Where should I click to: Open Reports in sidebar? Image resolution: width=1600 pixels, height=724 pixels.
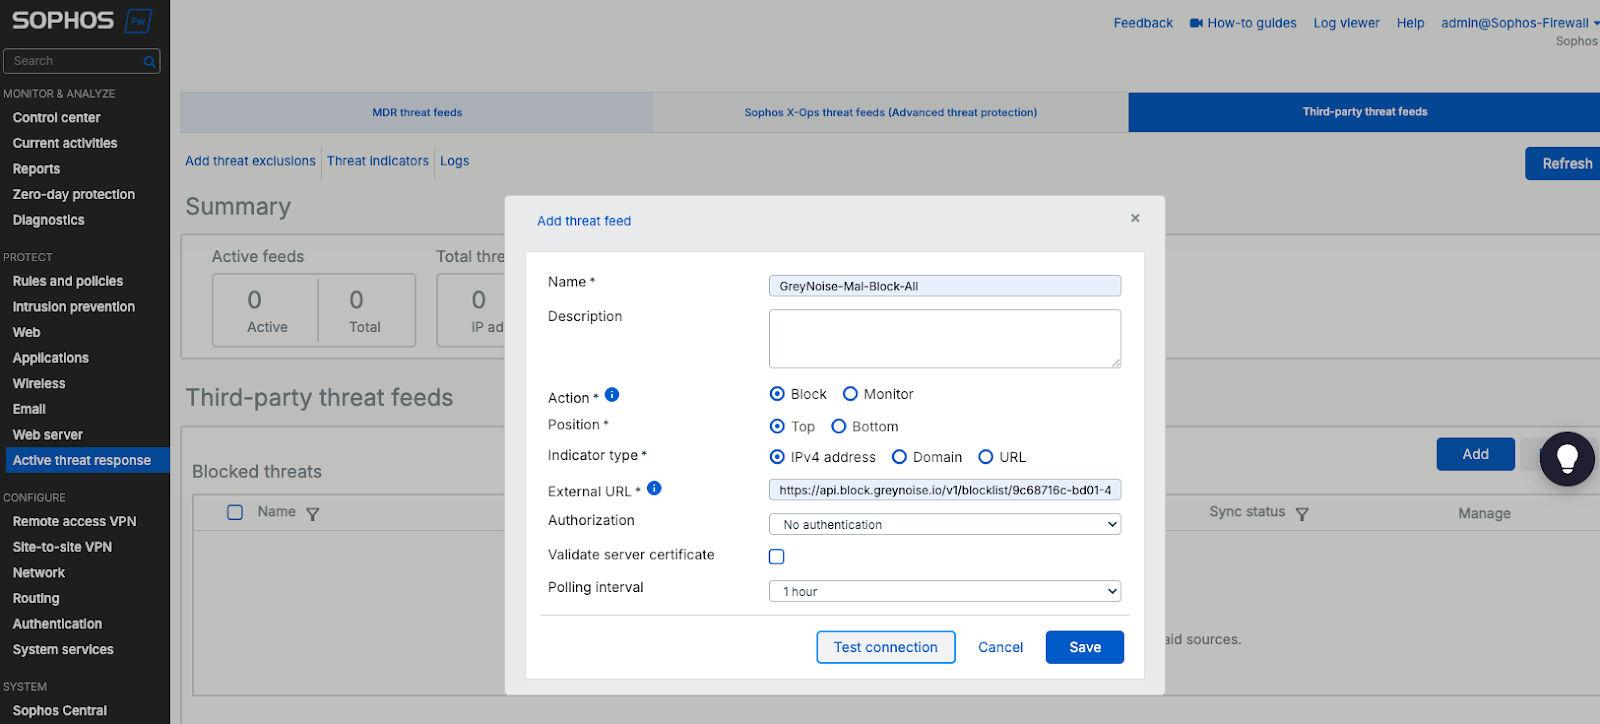(x=36, y=169)
